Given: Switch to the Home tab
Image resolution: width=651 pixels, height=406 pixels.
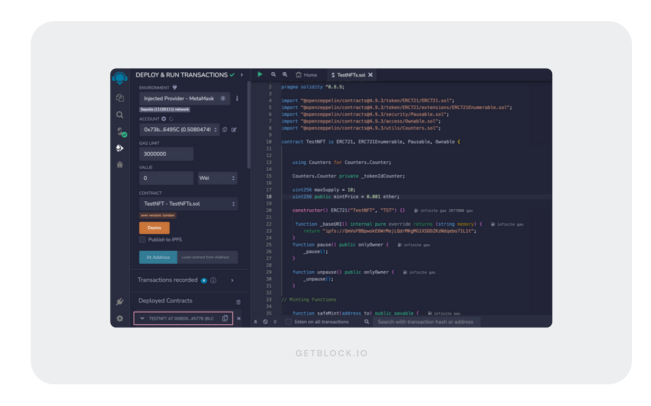Looking at the screenshot, I should click(306, 75).
